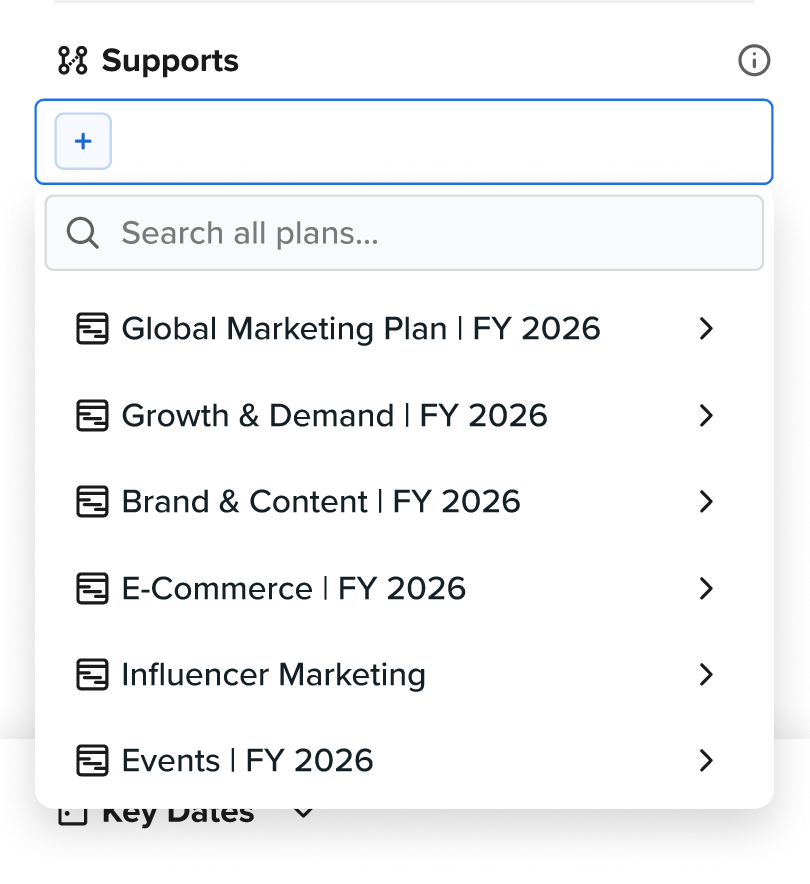Image resolution: width=810 pixels, height=884 pixels.
Task: Select Growth & Demand | FY 2026
Action: pyautogui.click(x=334, y=416)
